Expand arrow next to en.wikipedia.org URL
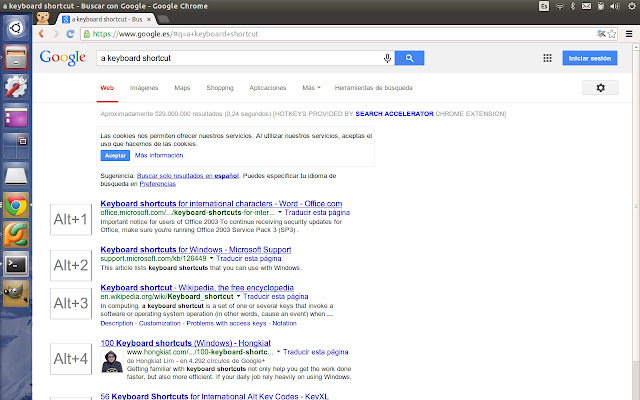 238,296
